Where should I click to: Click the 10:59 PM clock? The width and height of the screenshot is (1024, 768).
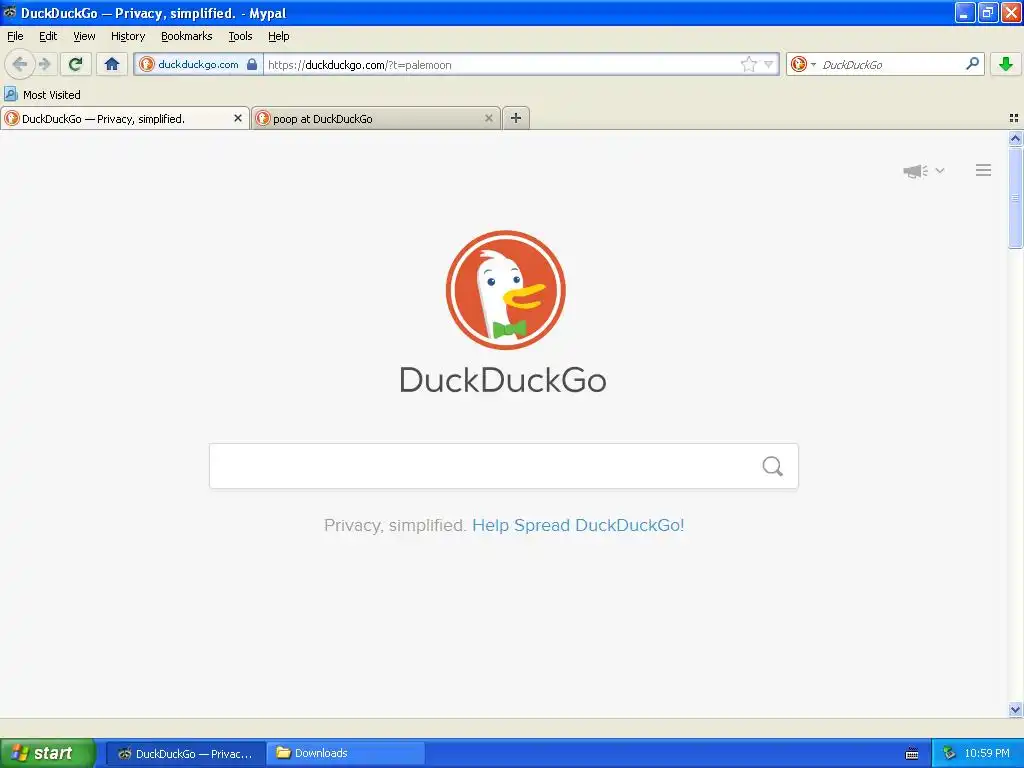pyautogui.click(x=987, y=753)
